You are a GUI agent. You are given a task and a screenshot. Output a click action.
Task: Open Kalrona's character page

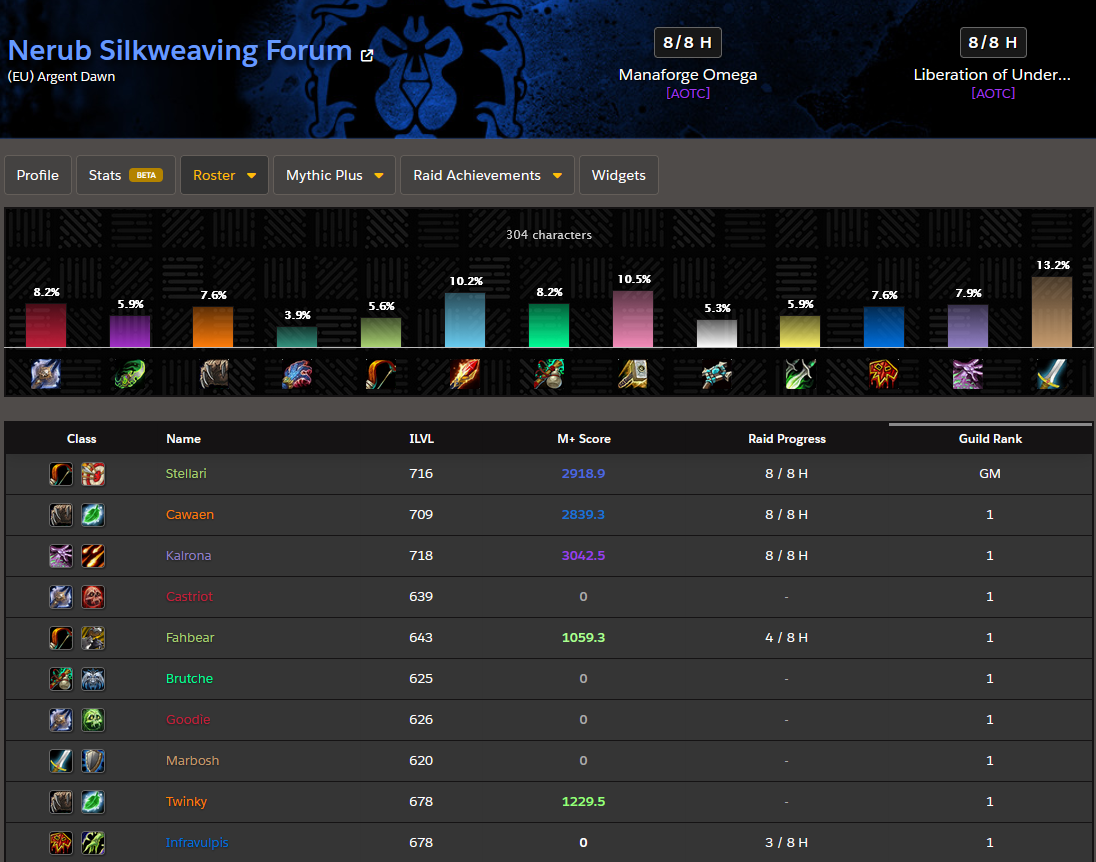(188, 555)
